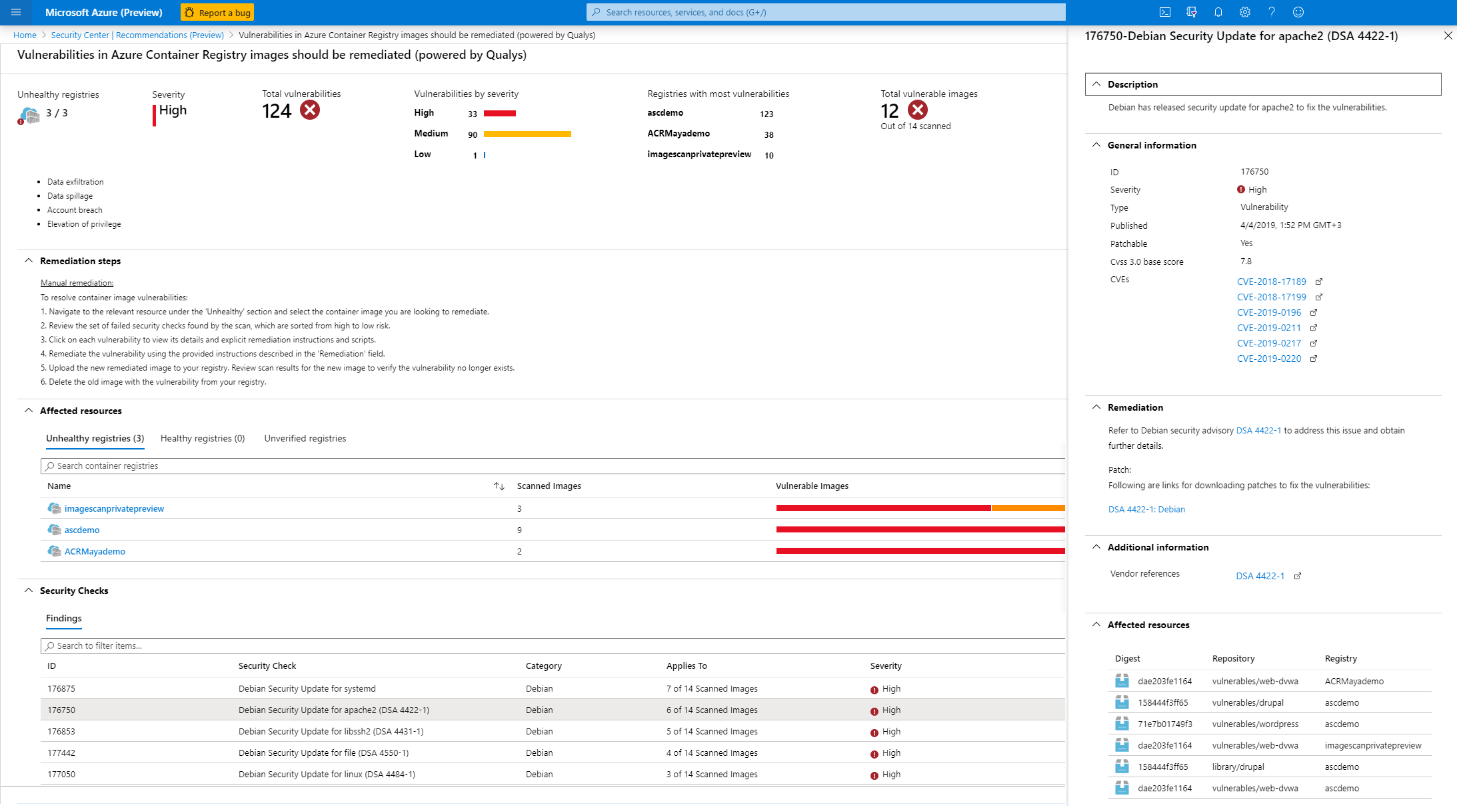The height and width of the screenshot is (806, 1457).
Task: Open DSA 4422-1: Debian patch link
Action: (x=1146, y=509)
